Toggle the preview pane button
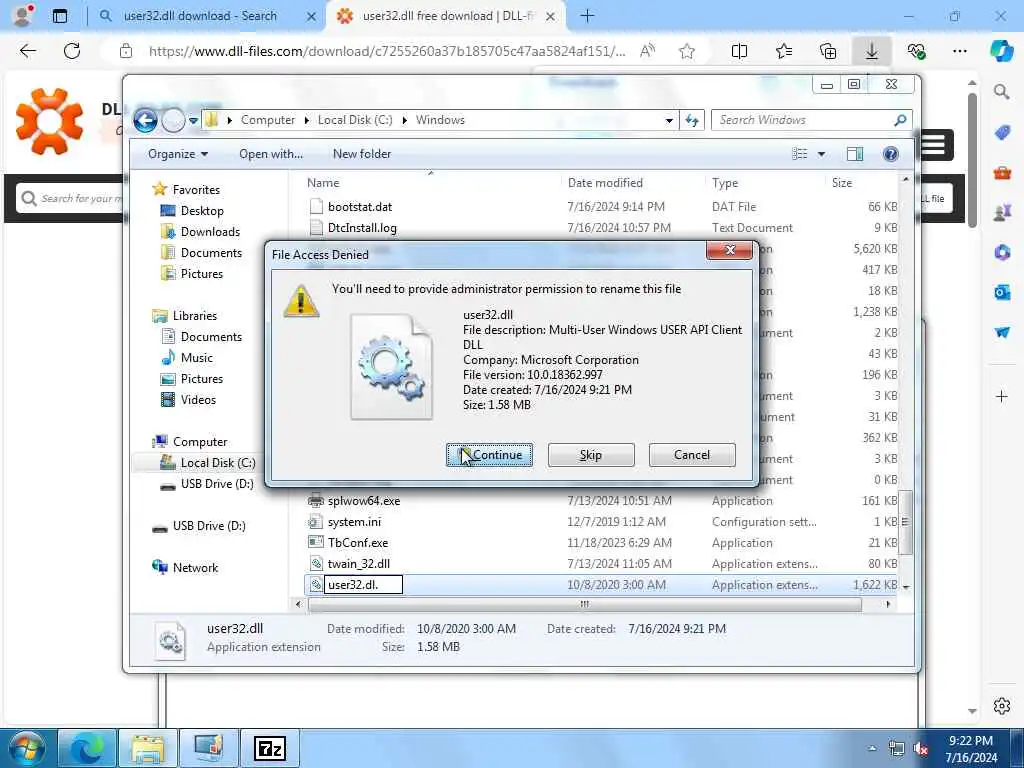The image size is (1024, 768). (854, 154)
